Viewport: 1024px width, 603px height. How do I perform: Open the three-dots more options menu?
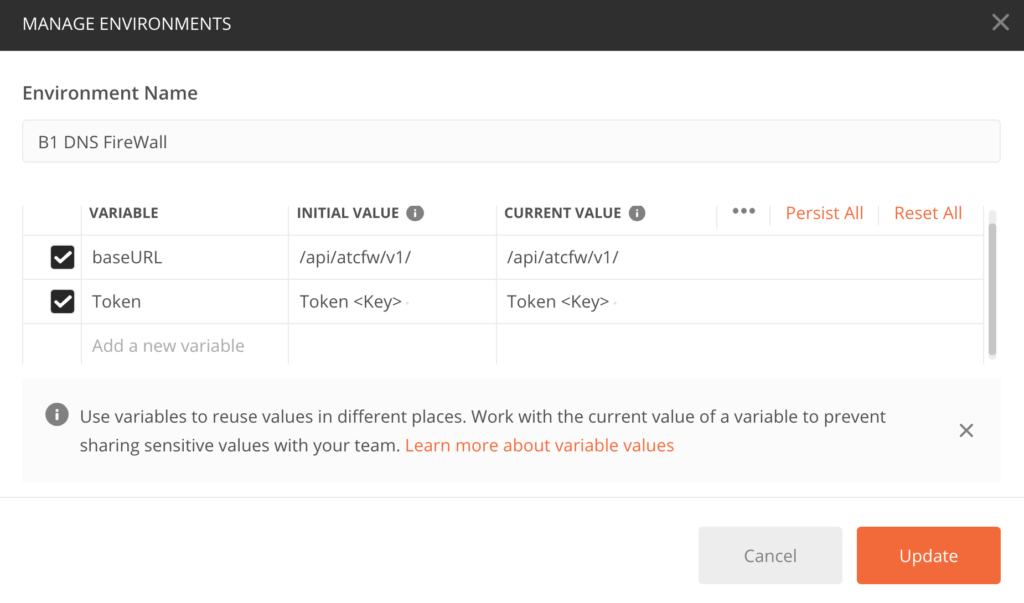pos(743,212)
